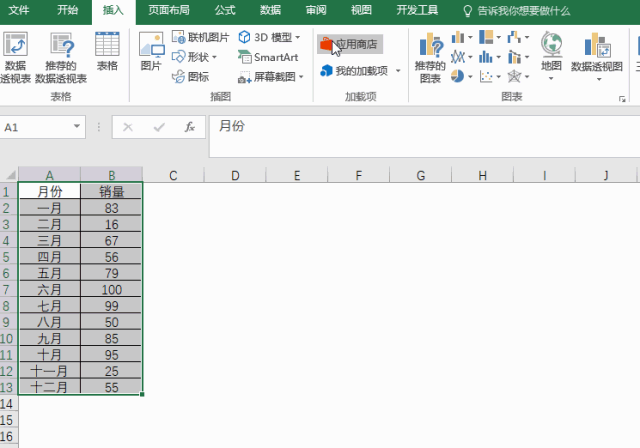Click the Select All corner triangle
This screenshot has width=640, height=448.
(10, 175)
